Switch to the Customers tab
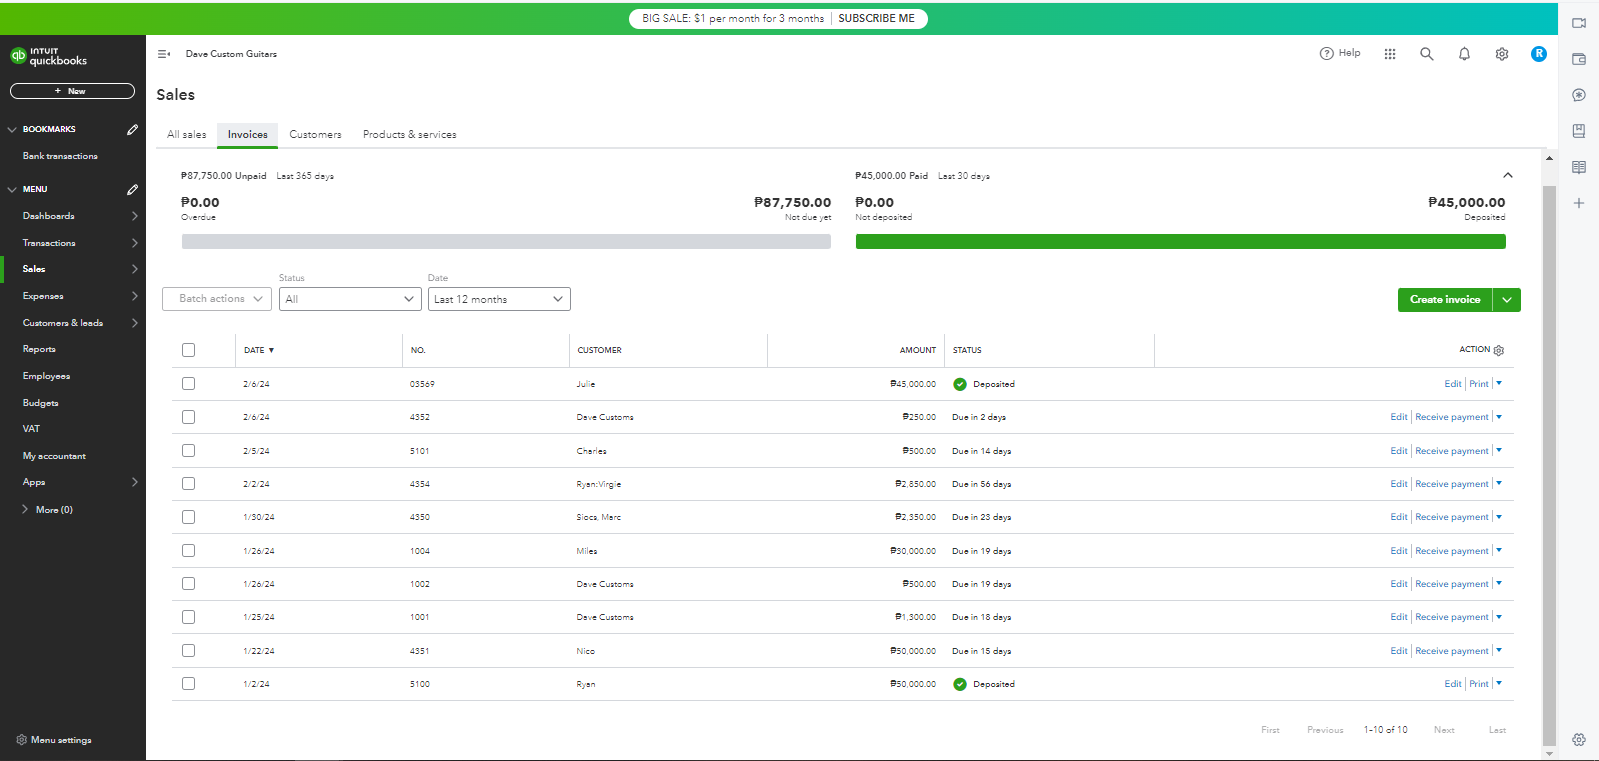1599x761 pixels. point(315,135)
